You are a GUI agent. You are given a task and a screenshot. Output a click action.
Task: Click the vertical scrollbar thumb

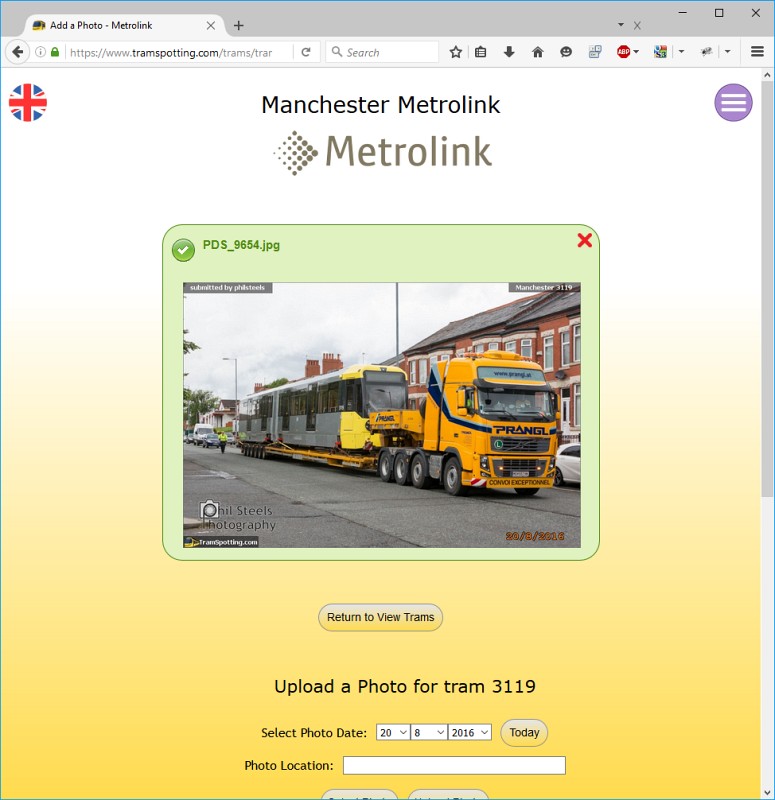[x=767, y=289]
